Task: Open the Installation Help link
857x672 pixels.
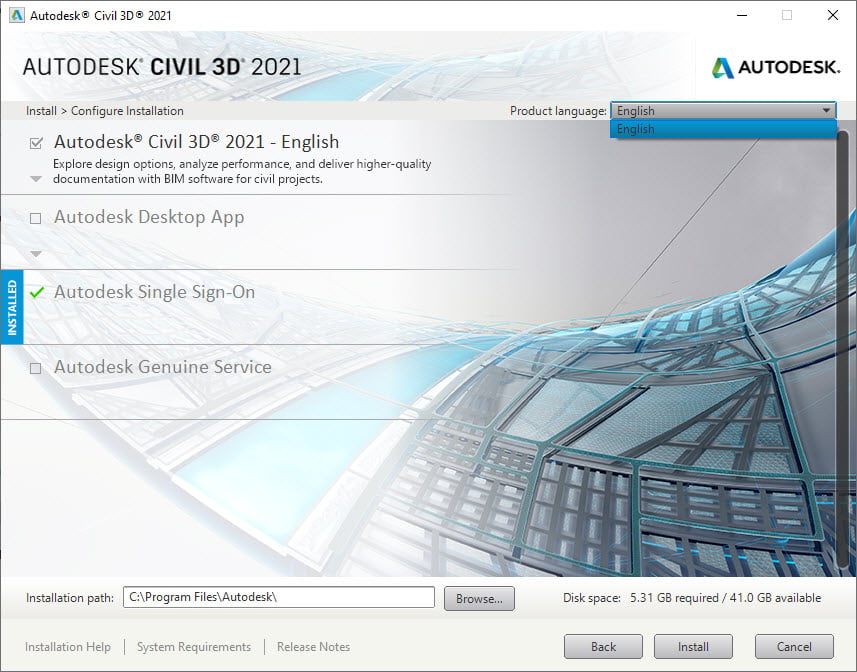Action: [68, 646]
